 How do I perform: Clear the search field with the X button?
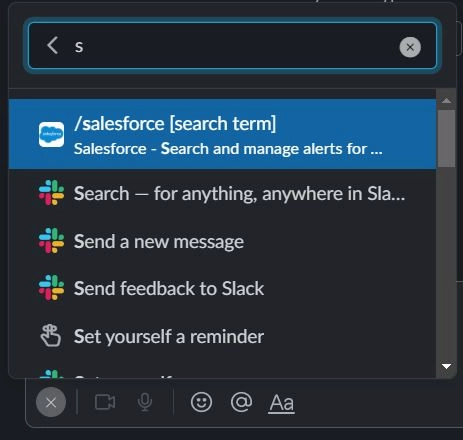pos(410,47)
